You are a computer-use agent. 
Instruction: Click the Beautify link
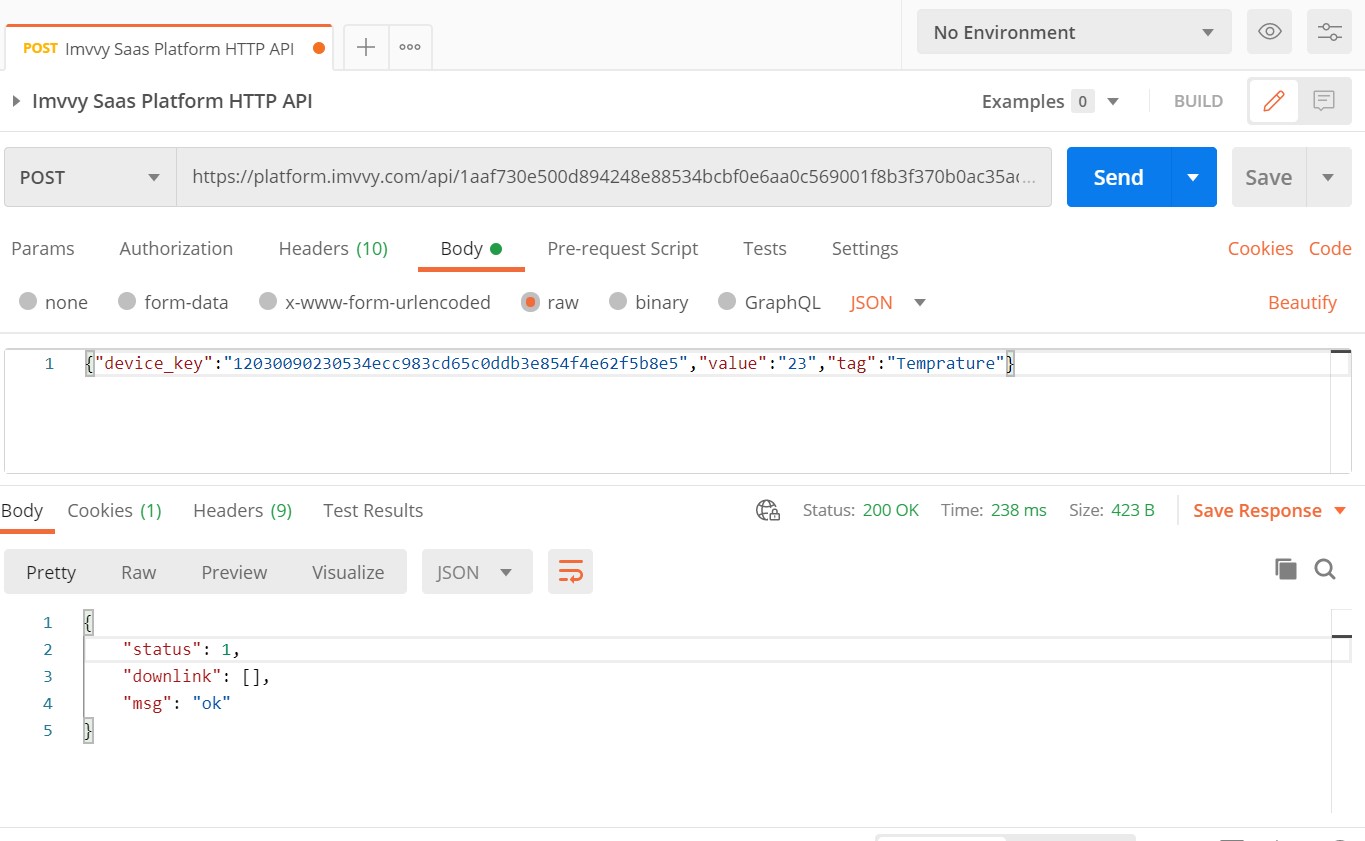point(1302,302)
